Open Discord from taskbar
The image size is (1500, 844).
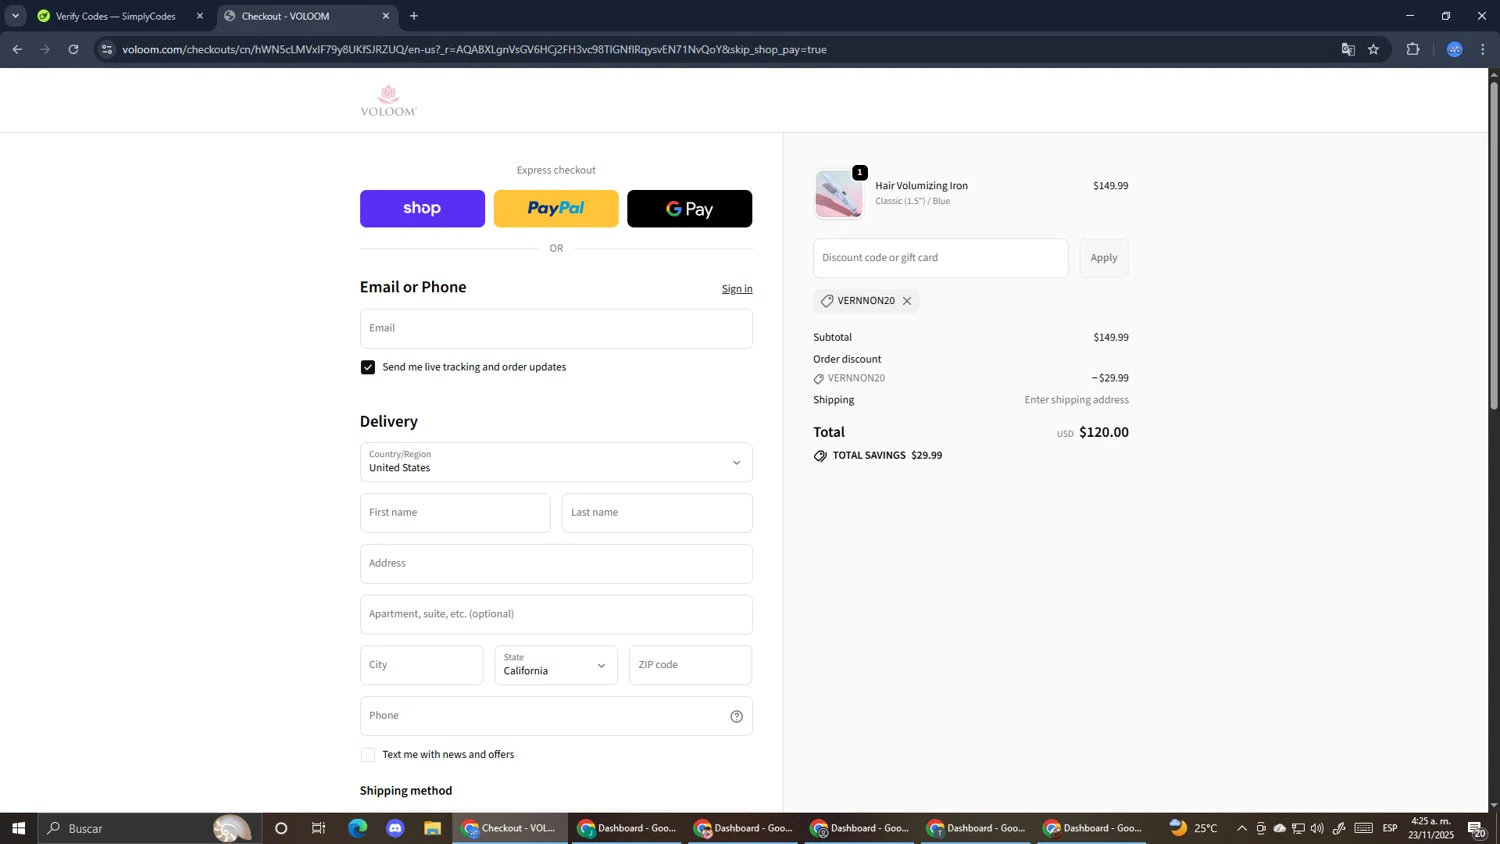point(395,829)
